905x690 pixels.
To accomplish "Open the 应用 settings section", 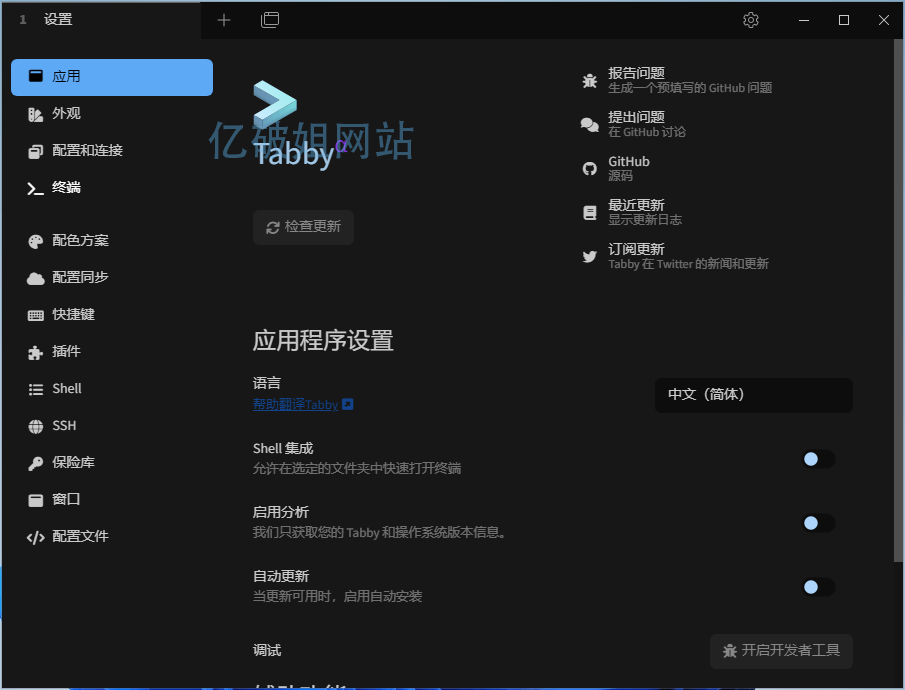I will pos(112,77).
